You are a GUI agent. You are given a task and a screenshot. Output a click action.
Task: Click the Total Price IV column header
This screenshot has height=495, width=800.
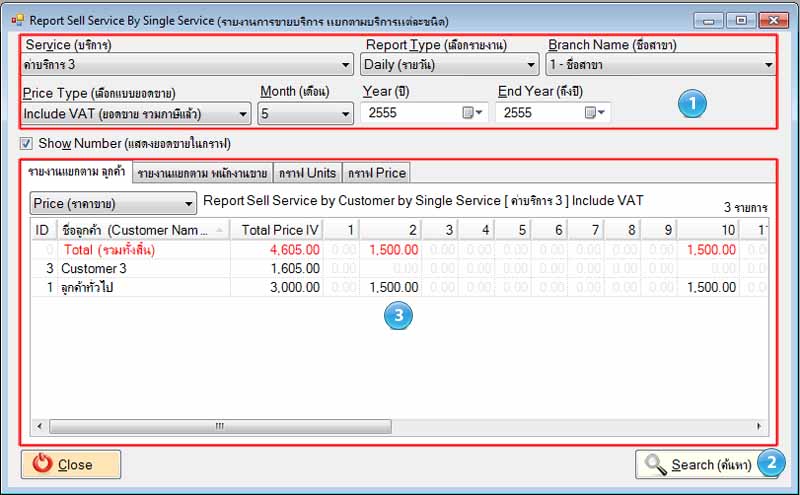point(280,230)
